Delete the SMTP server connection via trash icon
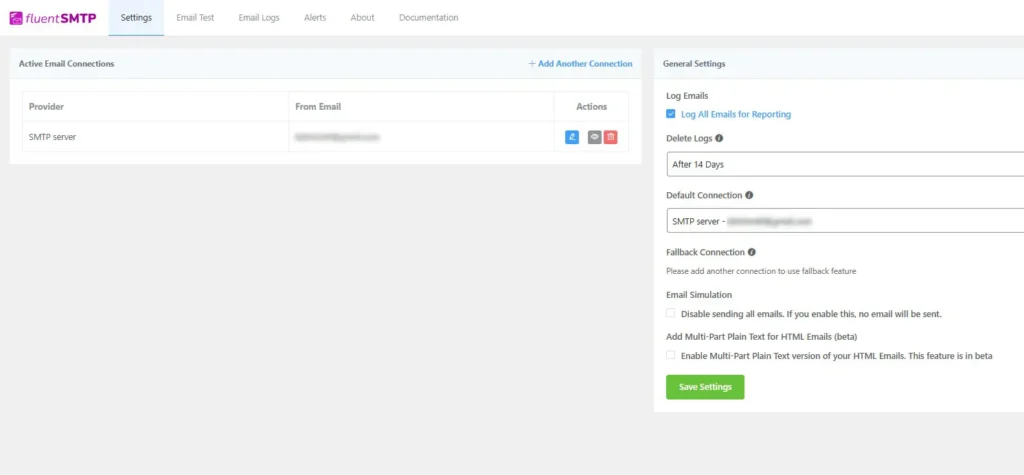Screen dimensions: 1024x475 610,137
